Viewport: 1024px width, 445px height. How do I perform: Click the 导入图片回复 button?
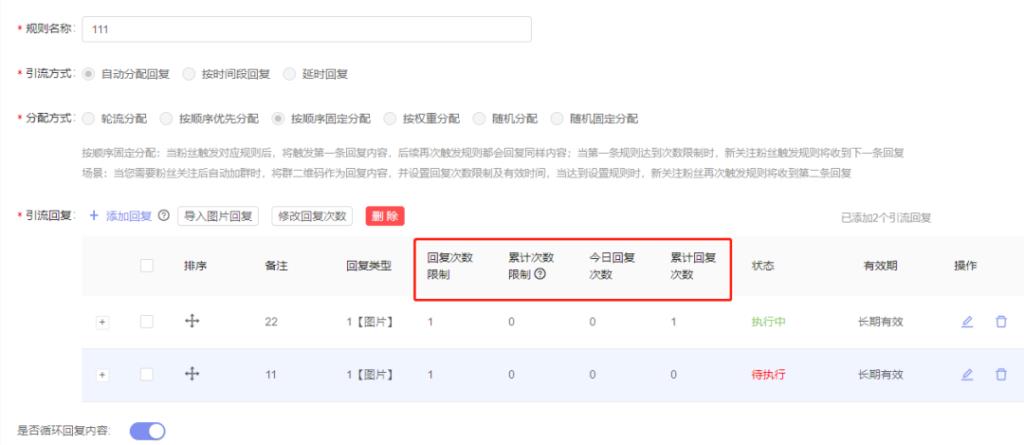click(x=218, y=216)
